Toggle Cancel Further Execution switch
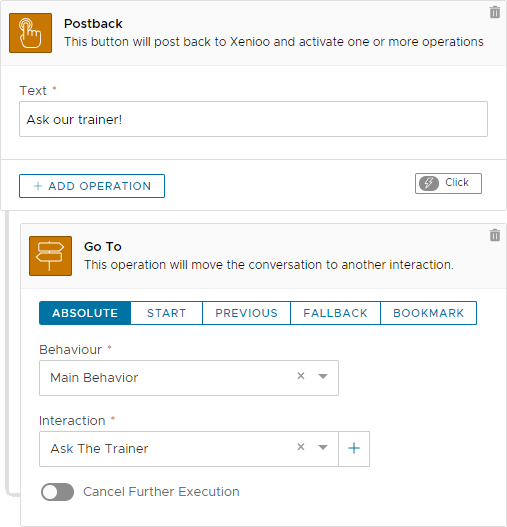Screen dimensions: 507x527 (57, 492)
